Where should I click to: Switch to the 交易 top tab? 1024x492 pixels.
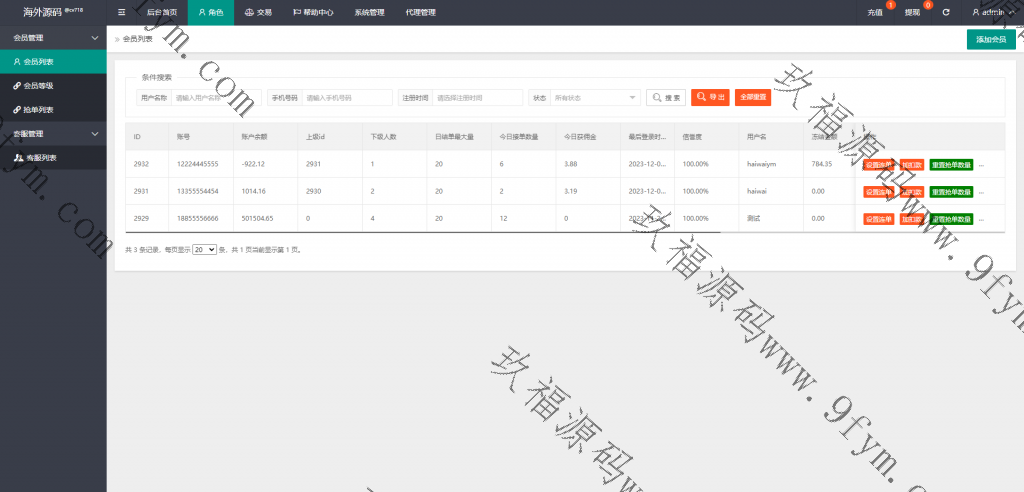pos(258,12)
